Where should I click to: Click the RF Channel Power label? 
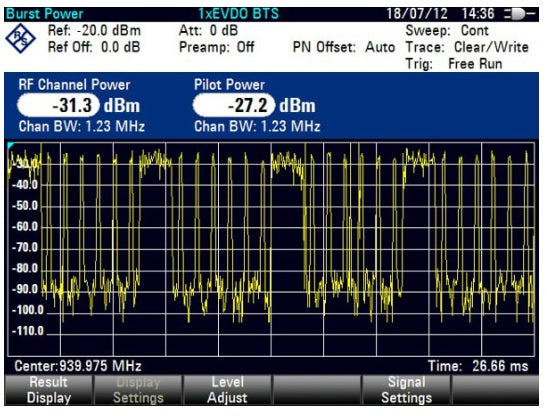point(74,85)
